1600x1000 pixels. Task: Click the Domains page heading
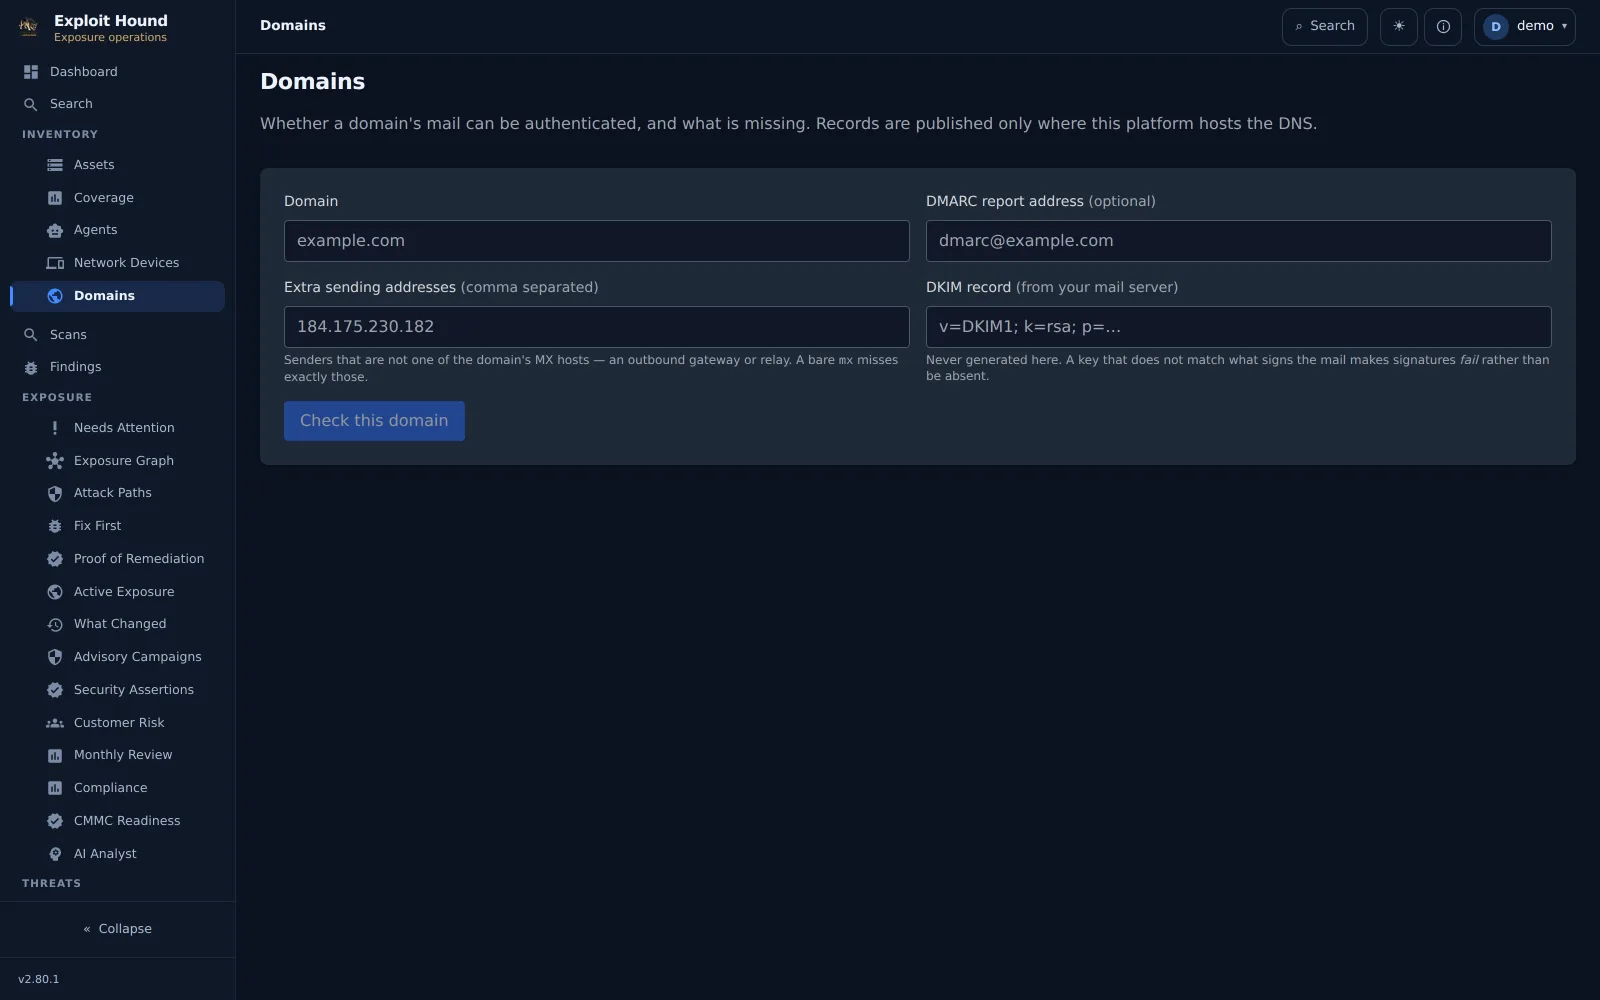[313, 82]
